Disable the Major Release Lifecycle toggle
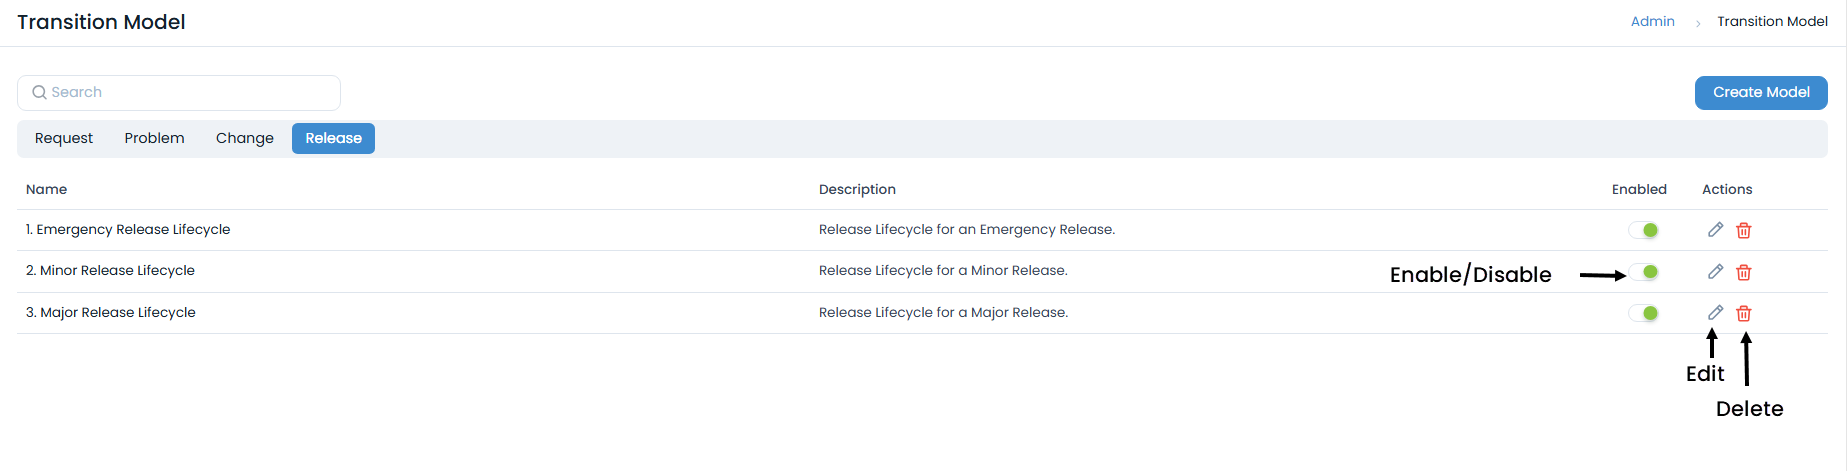This screenshot has width=1847, height=471. click(1643, 313)
